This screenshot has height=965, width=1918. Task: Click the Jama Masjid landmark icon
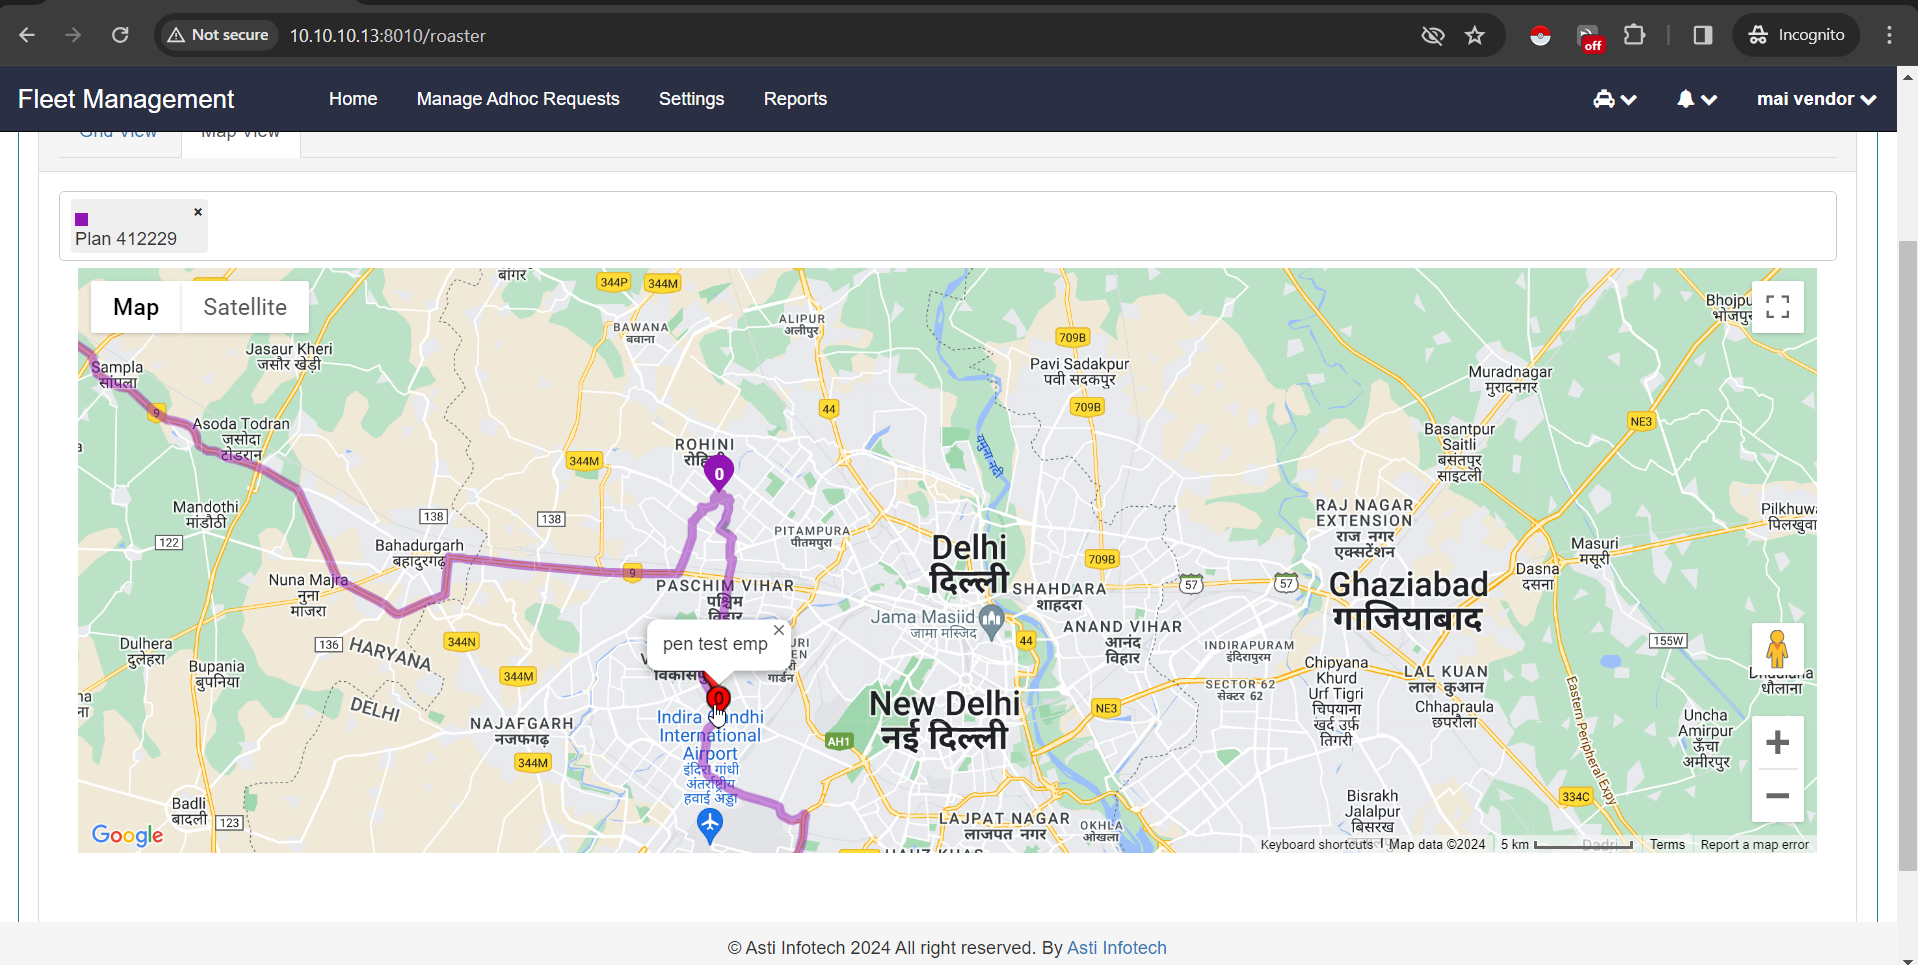coord(991,621)
